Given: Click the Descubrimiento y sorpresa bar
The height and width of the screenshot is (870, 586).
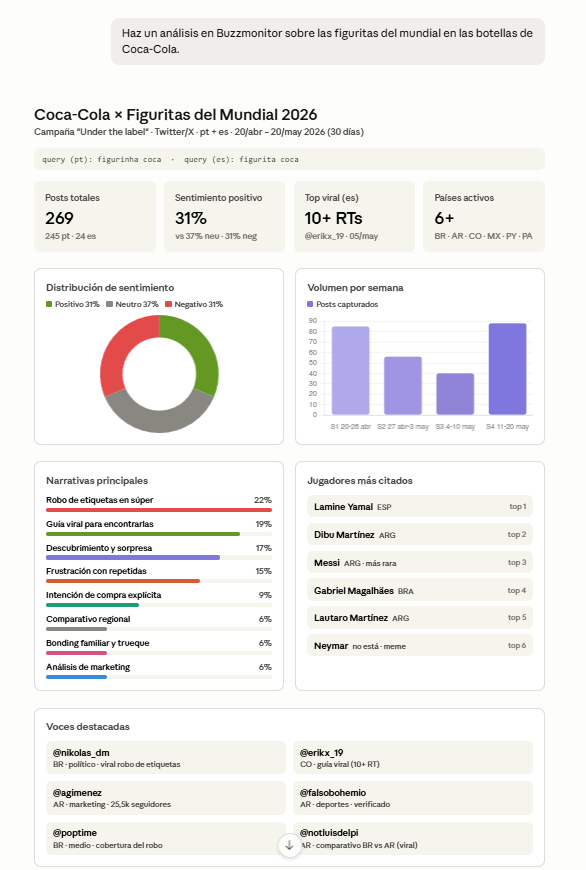Looking at the screenshot, I should pos(133,557).
